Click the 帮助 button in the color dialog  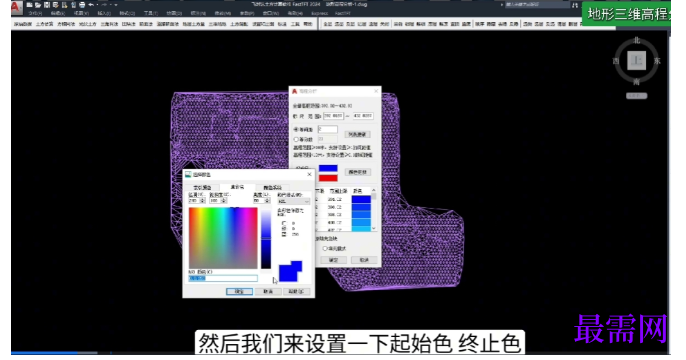[x=297, y=291]
